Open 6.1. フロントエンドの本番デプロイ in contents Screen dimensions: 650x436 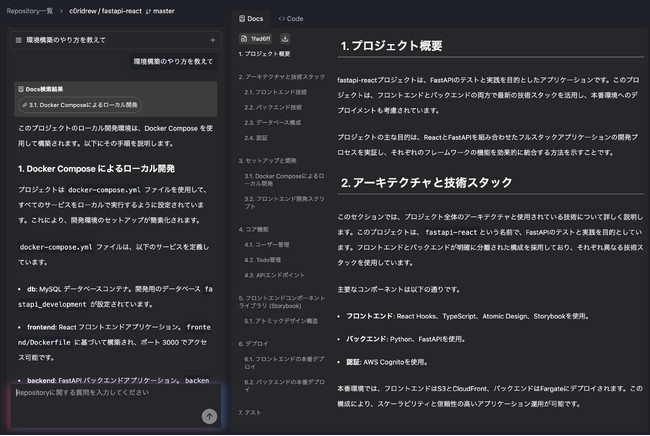tap(284, 363)
